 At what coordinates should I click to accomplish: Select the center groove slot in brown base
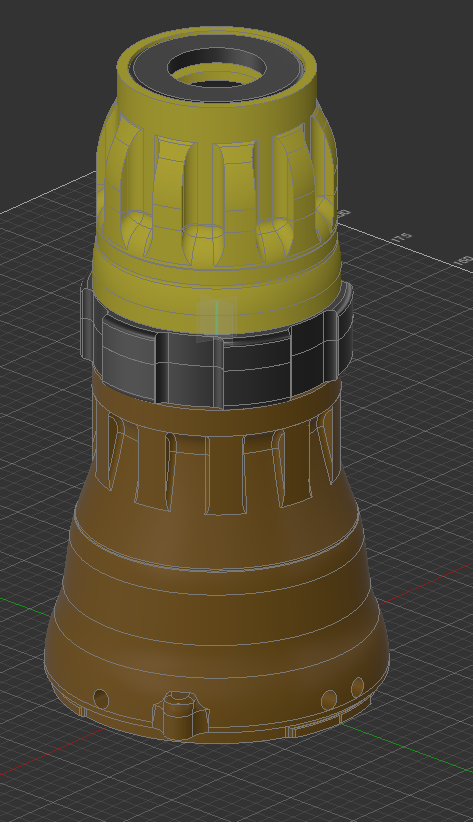(x=225, y=475)
